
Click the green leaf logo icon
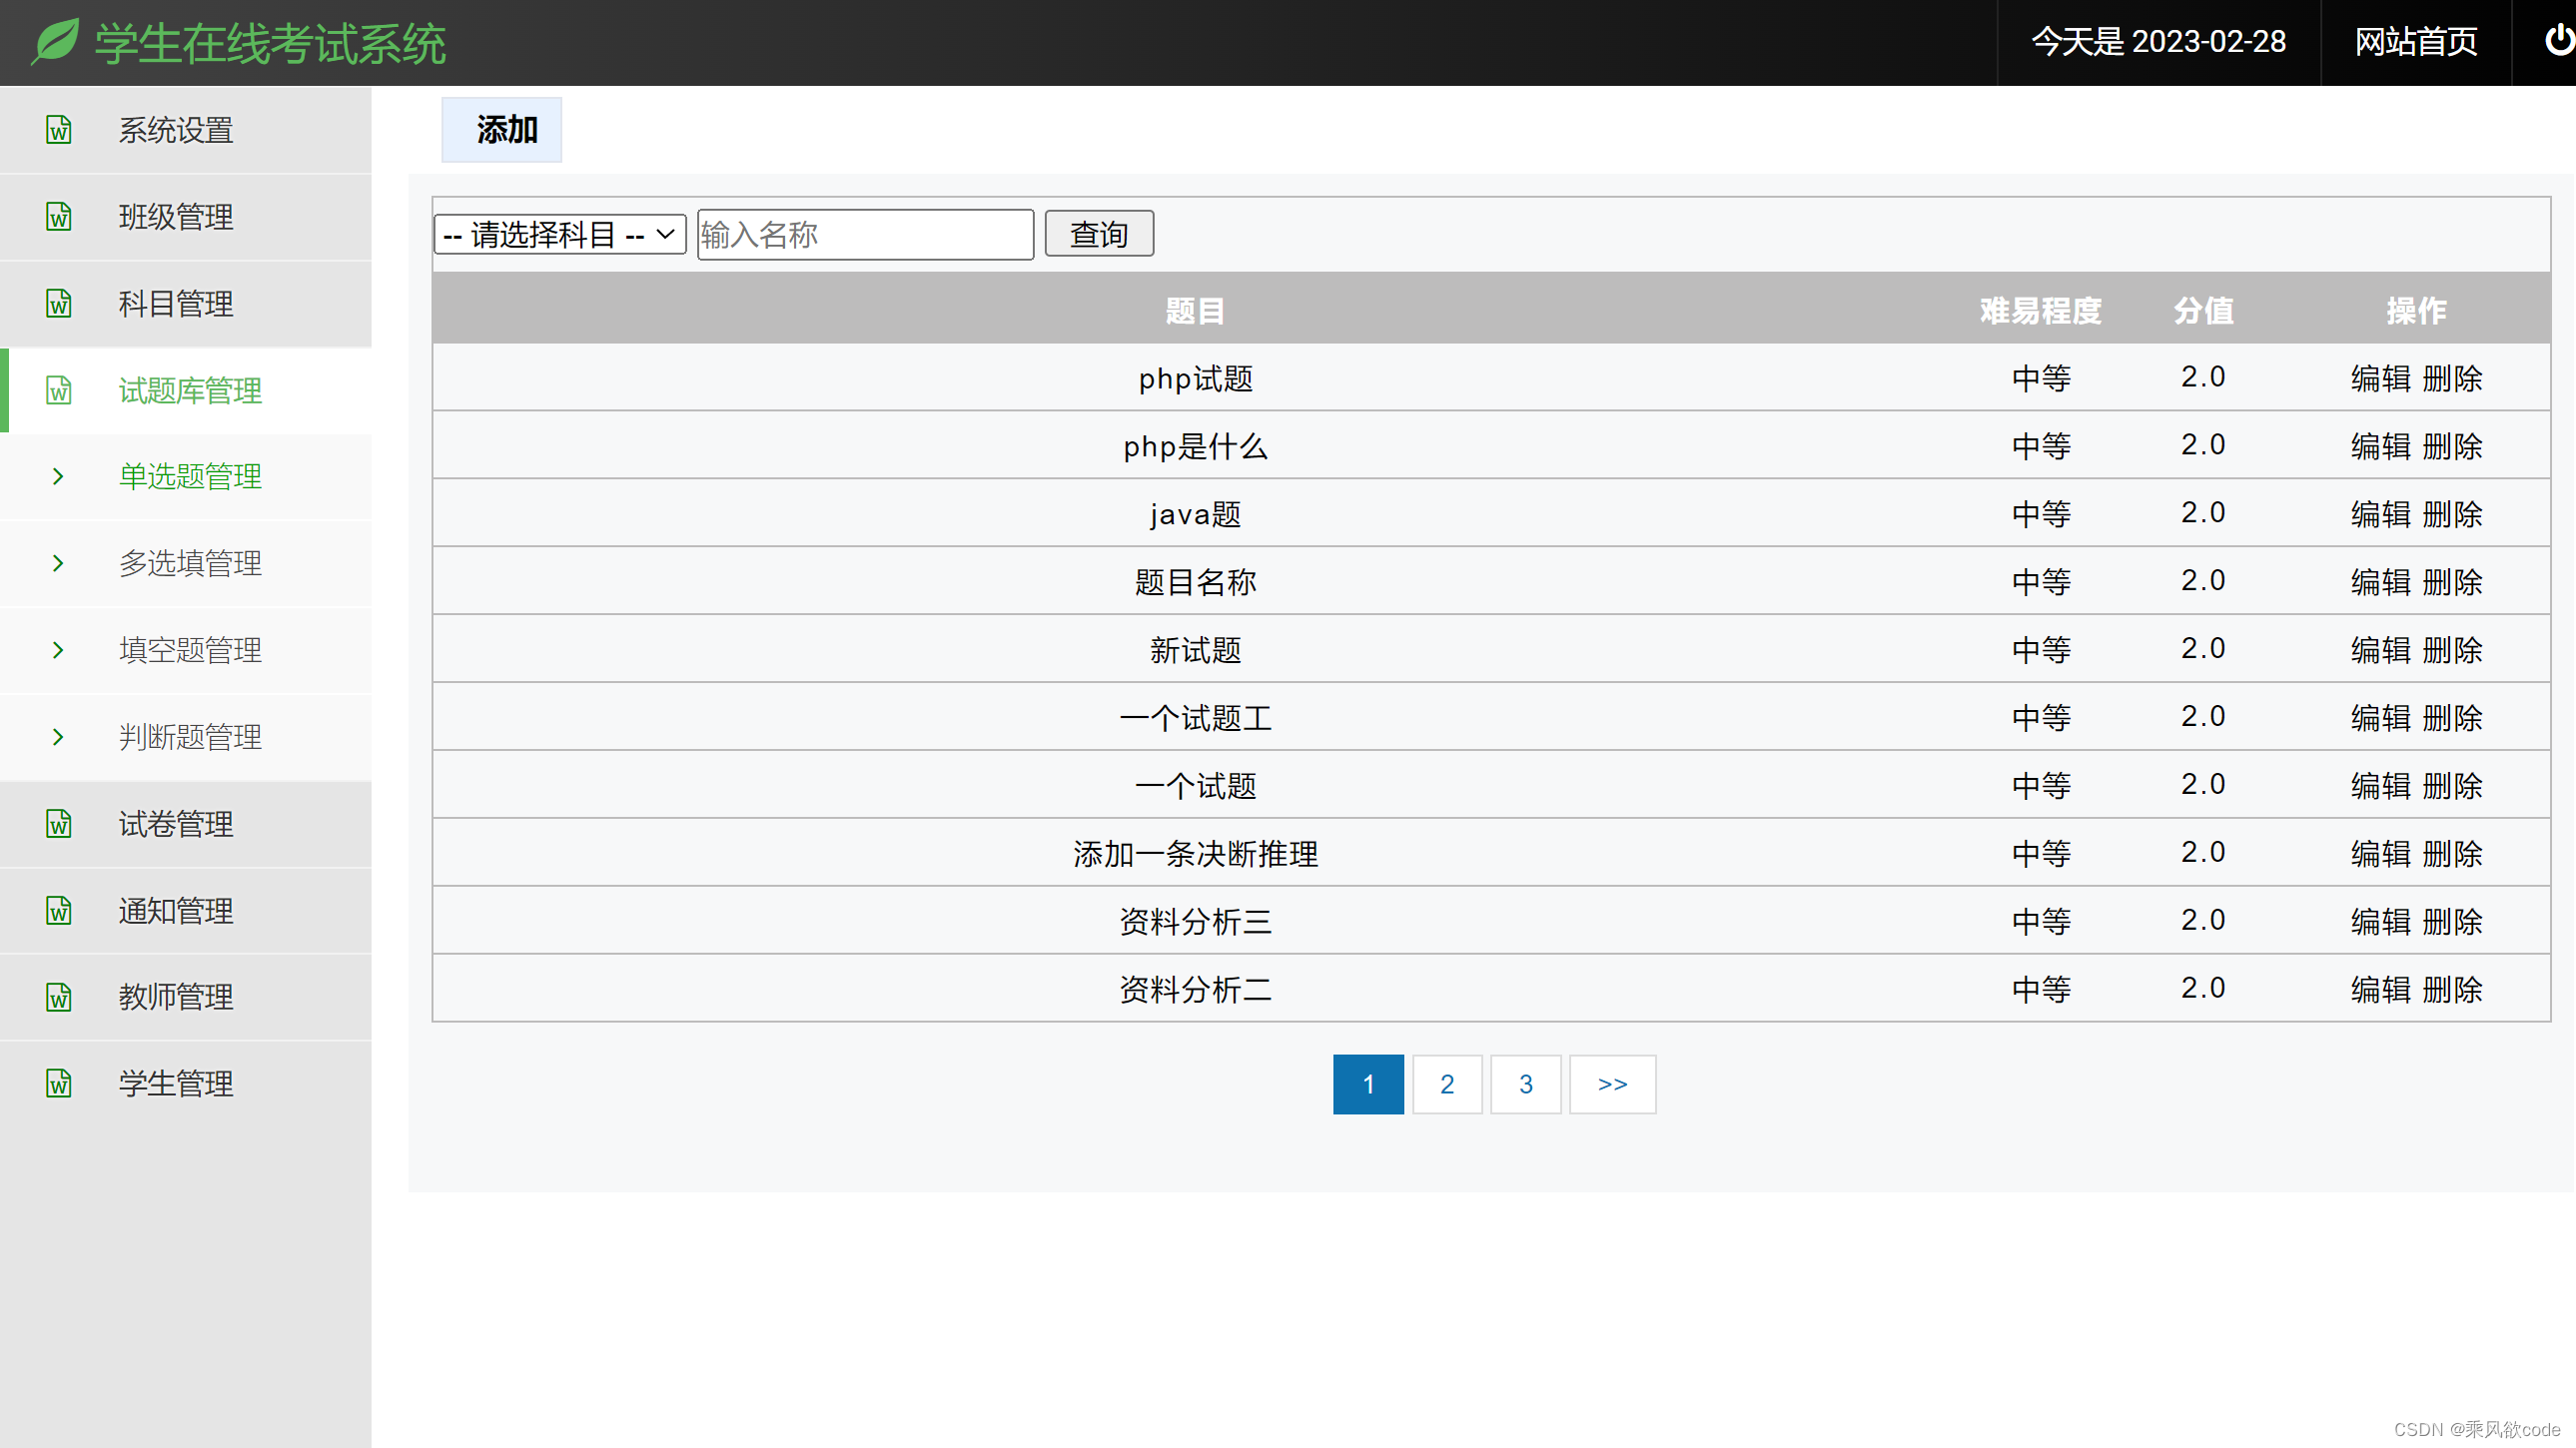point(55,41)
